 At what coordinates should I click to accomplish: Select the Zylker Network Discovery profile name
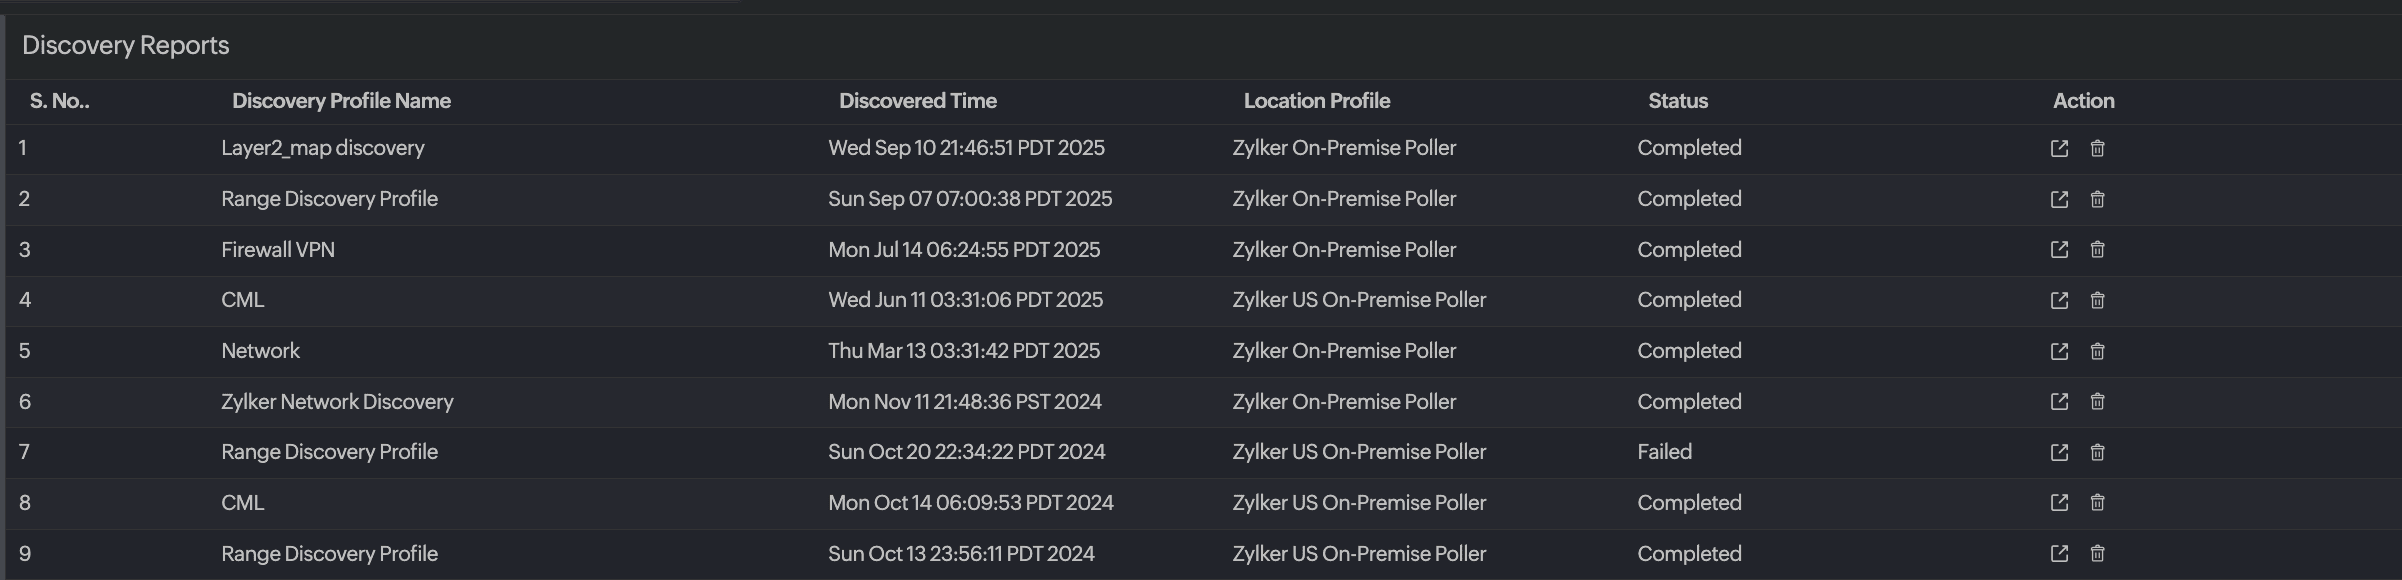[337, 401]
